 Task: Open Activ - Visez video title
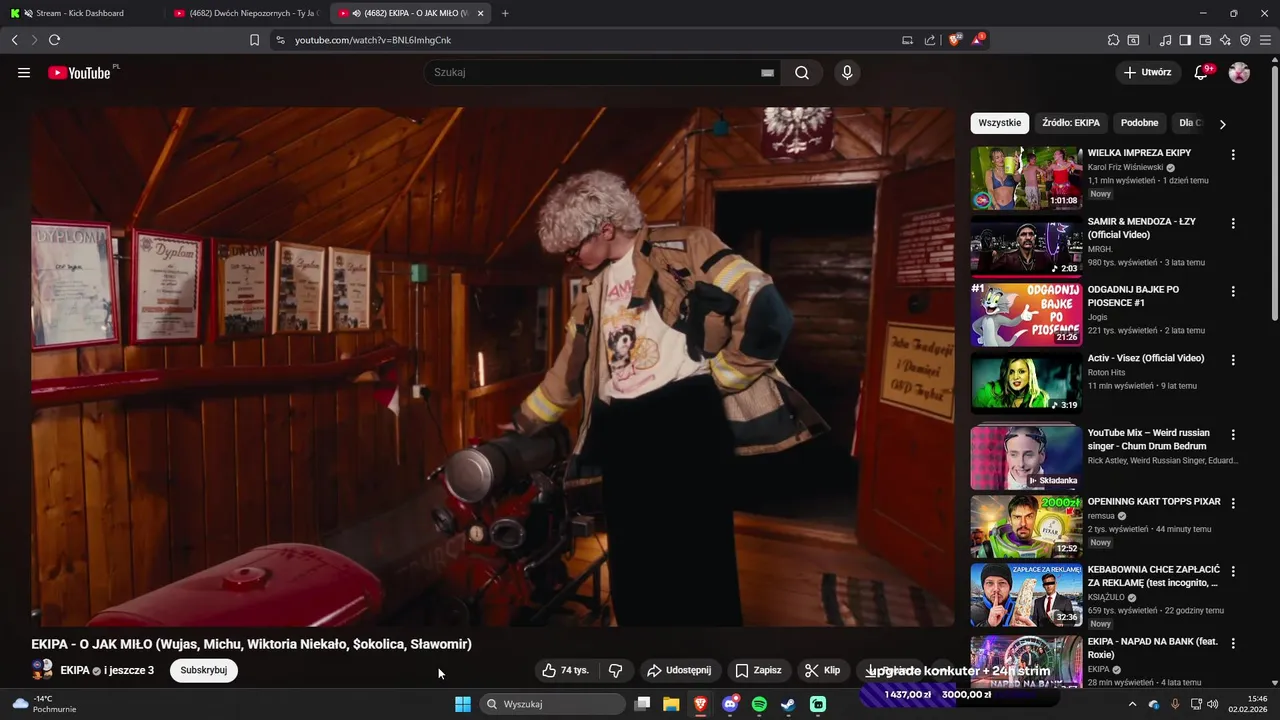tap(1146, 358)
